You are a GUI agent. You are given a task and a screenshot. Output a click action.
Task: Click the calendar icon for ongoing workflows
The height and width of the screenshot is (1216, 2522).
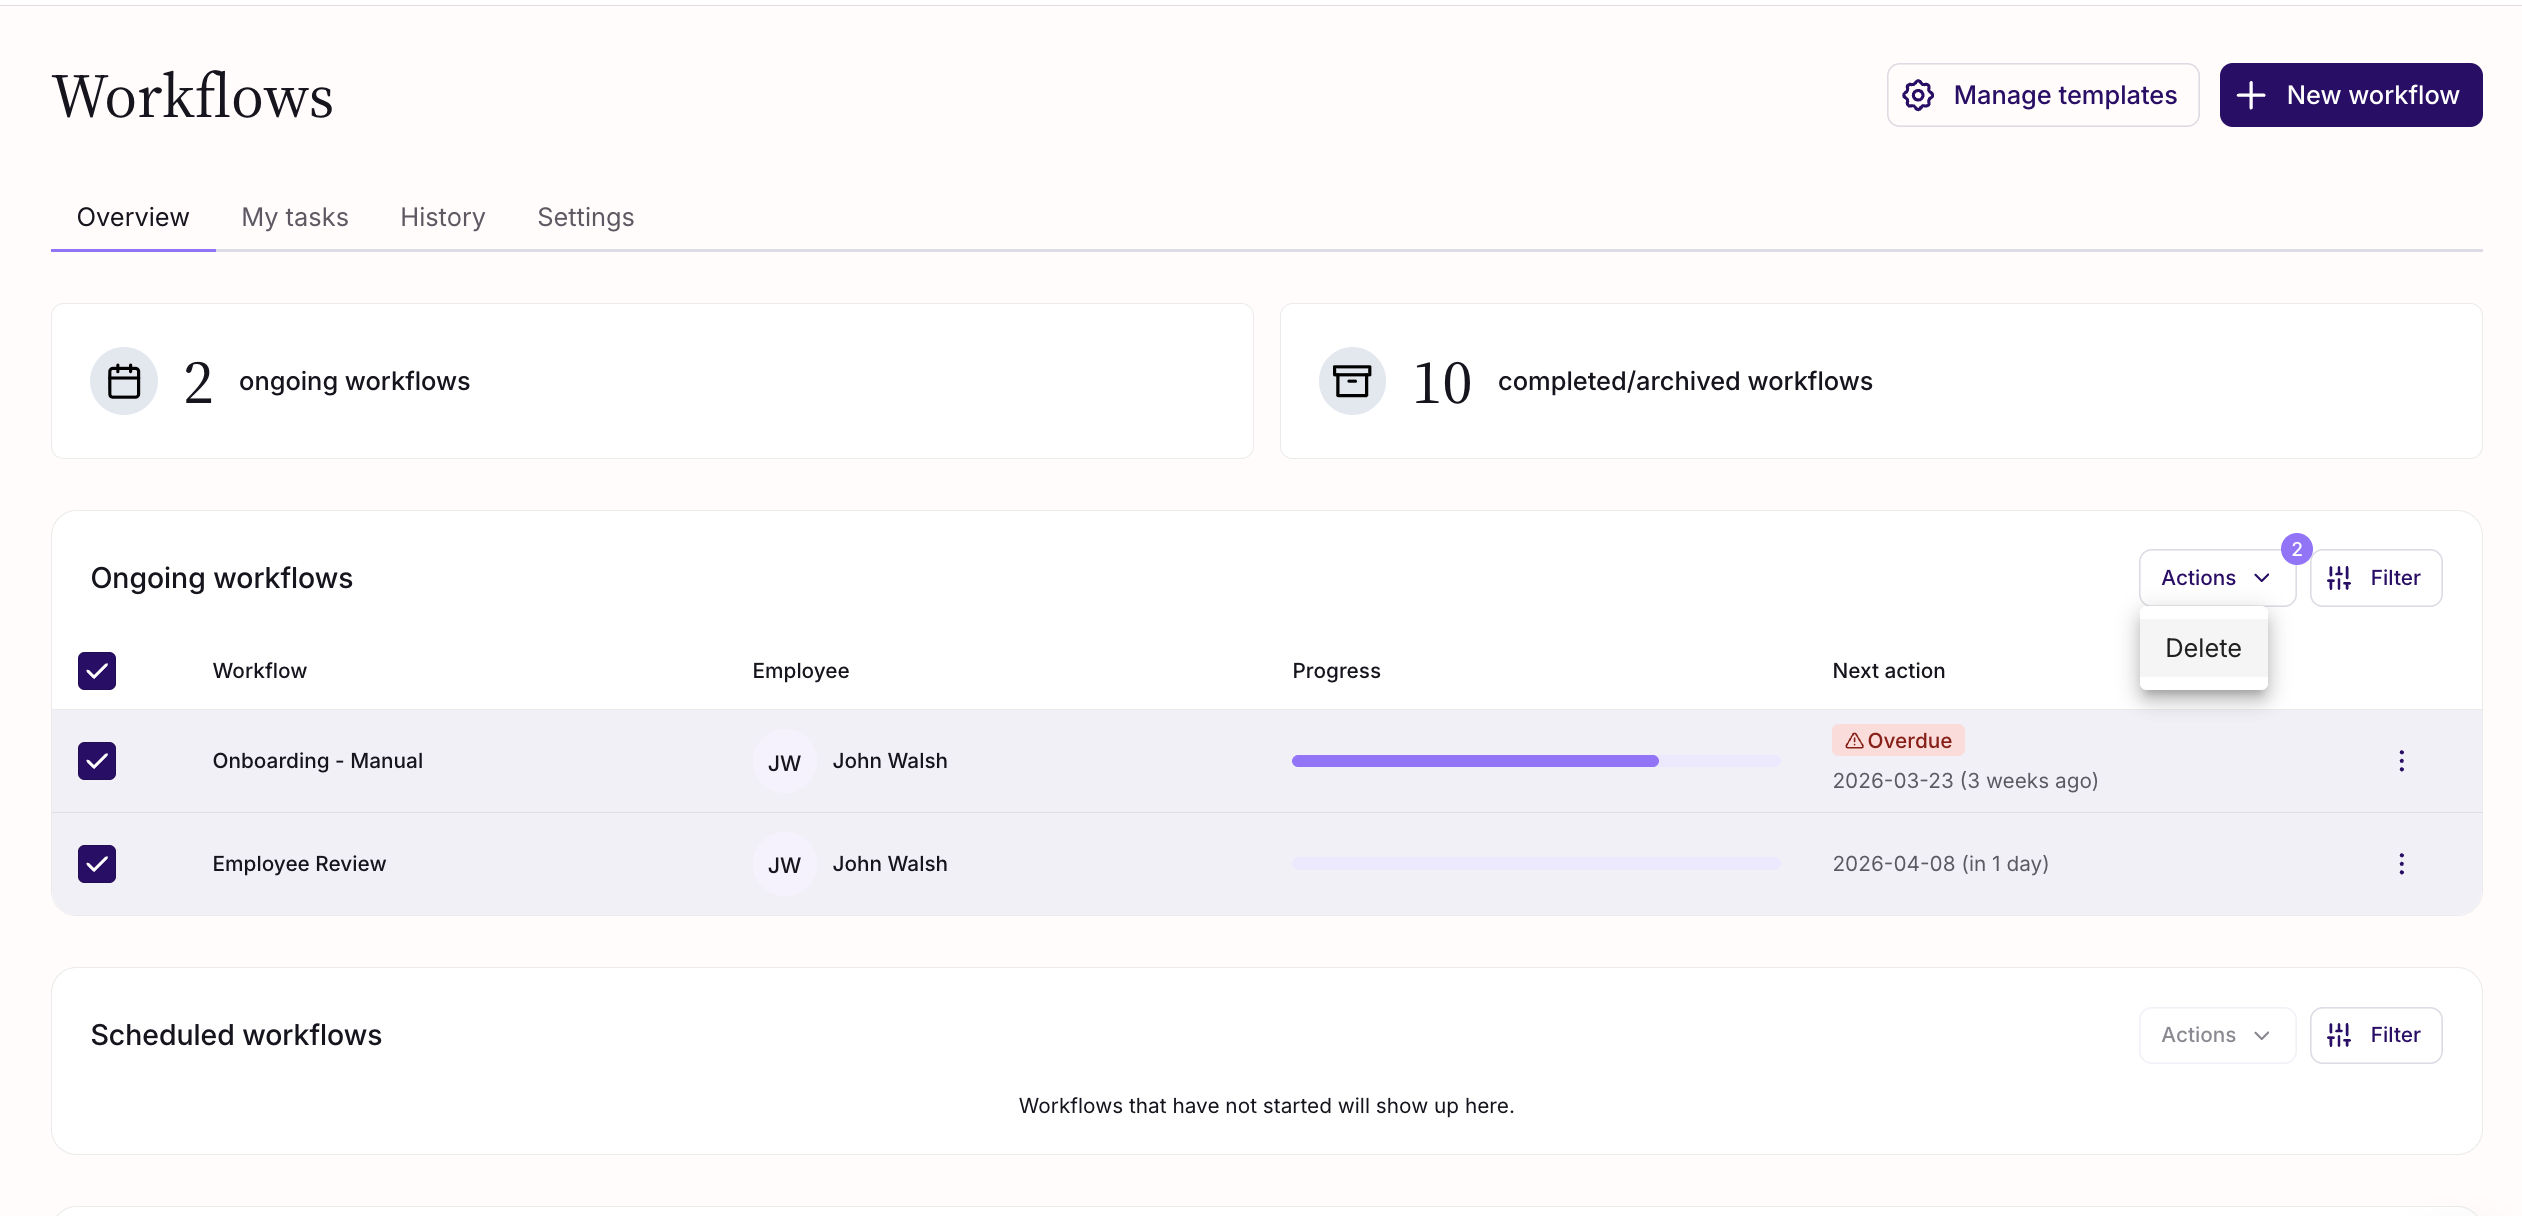124,381
